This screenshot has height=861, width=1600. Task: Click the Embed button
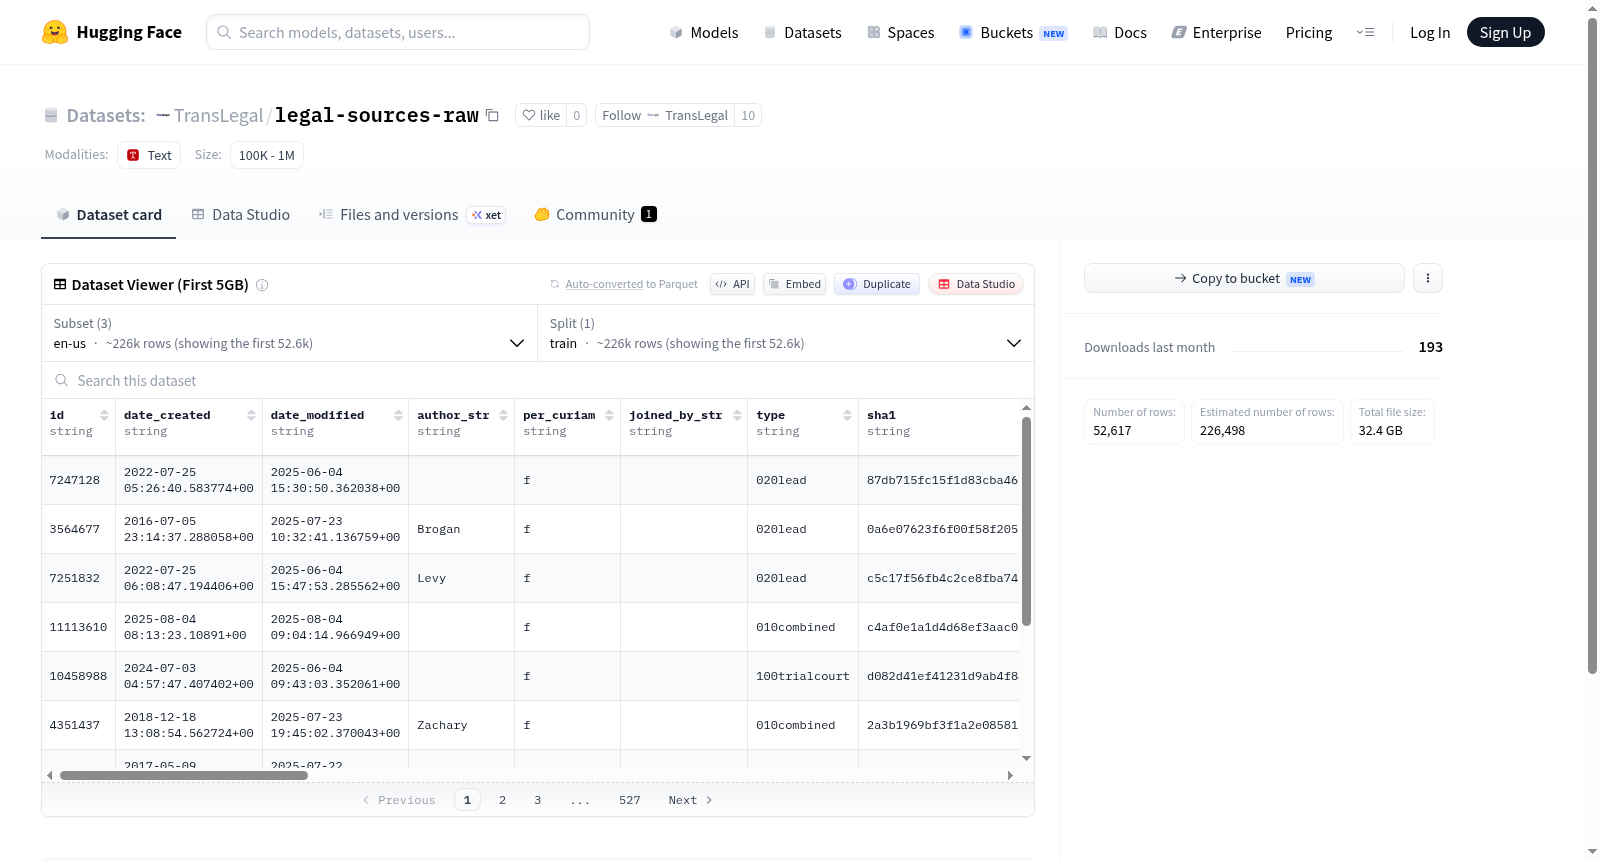[x=795, y=284]
